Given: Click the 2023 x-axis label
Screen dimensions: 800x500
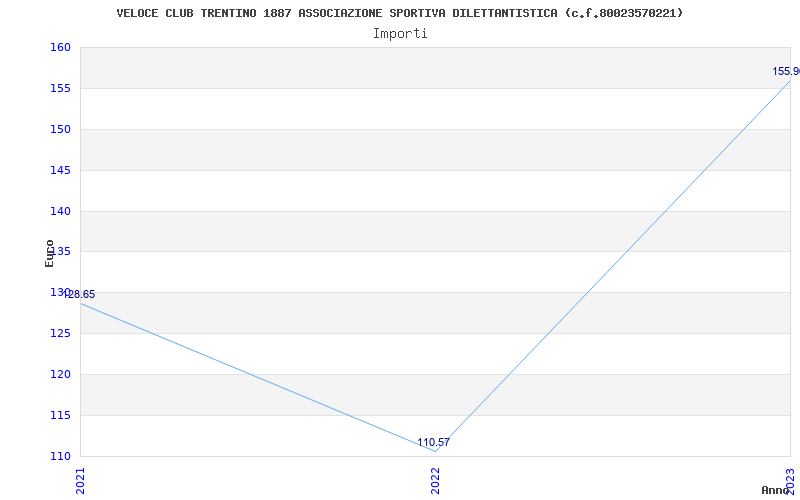Looking at the screenshot, I should 790,481.
